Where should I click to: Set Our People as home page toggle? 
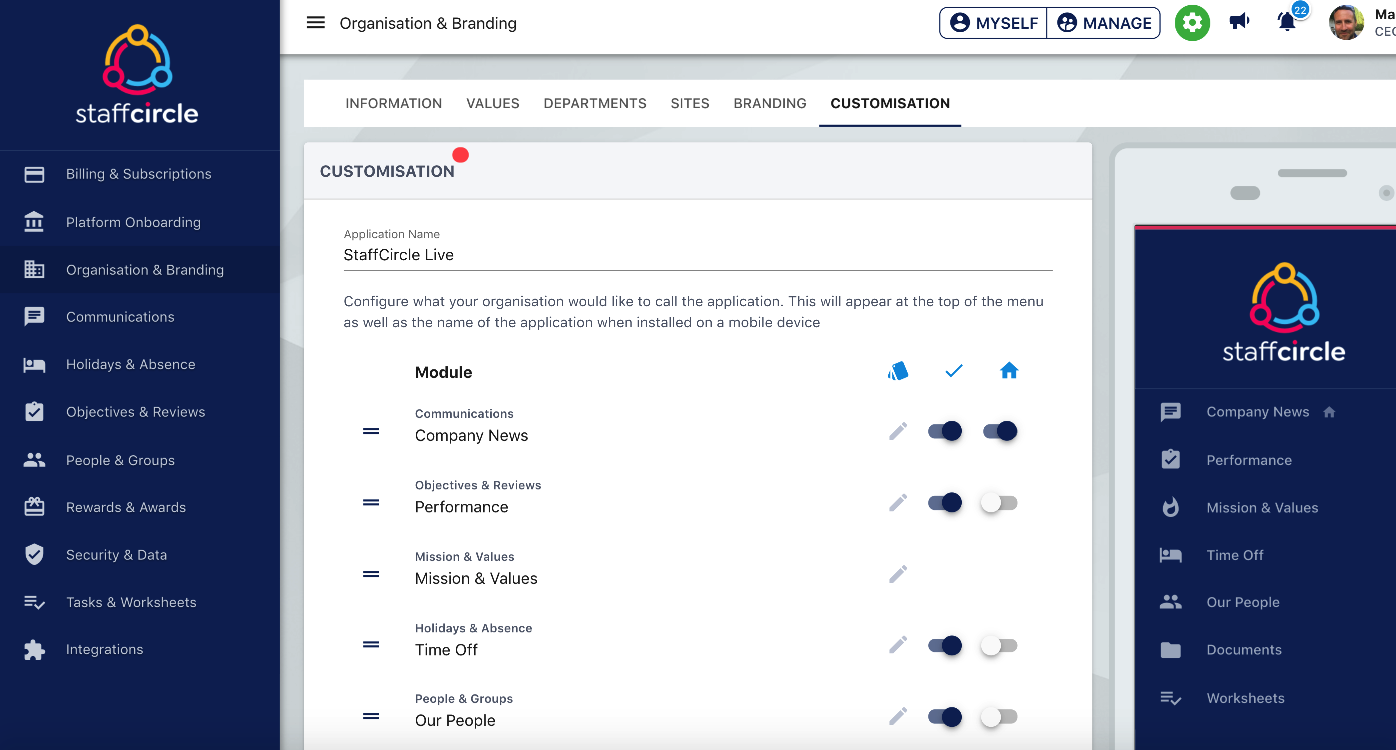[x=999, y=717]
